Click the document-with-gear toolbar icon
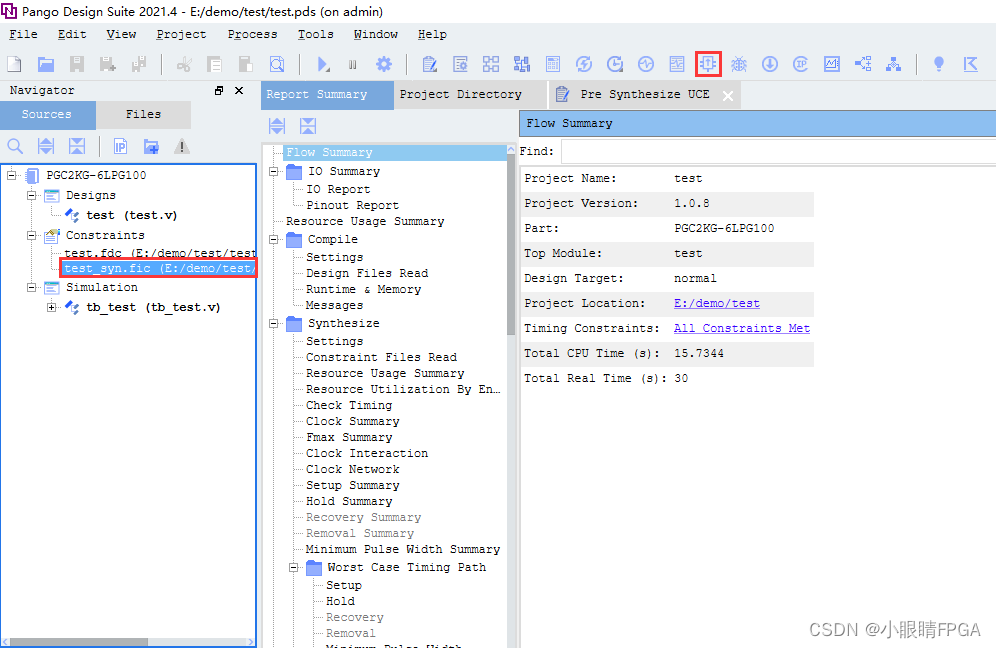996x648 pixels. [x=460, y=64]
